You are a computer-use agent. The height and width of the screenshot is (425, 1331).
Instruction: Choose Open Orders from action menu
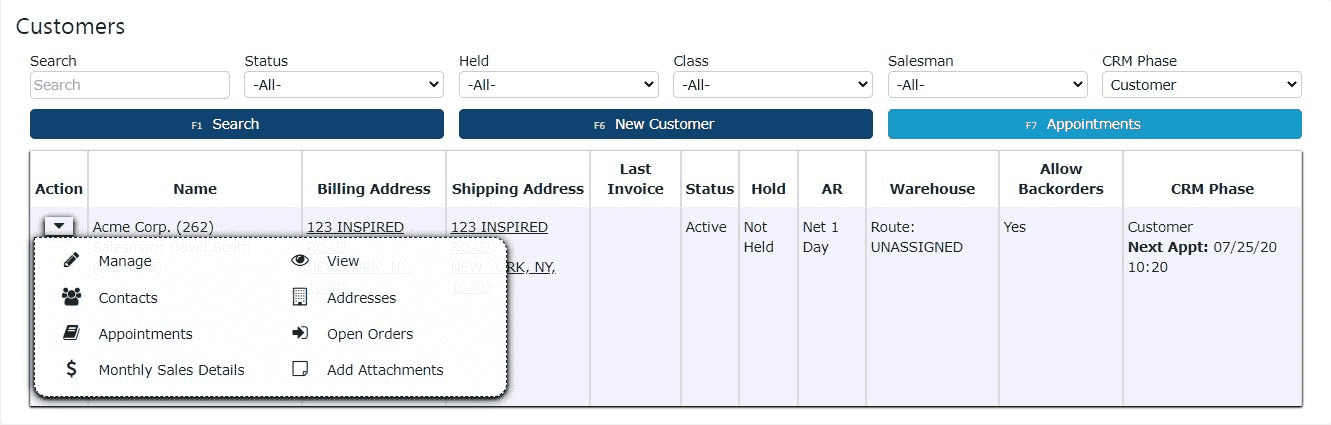[370, 334]
